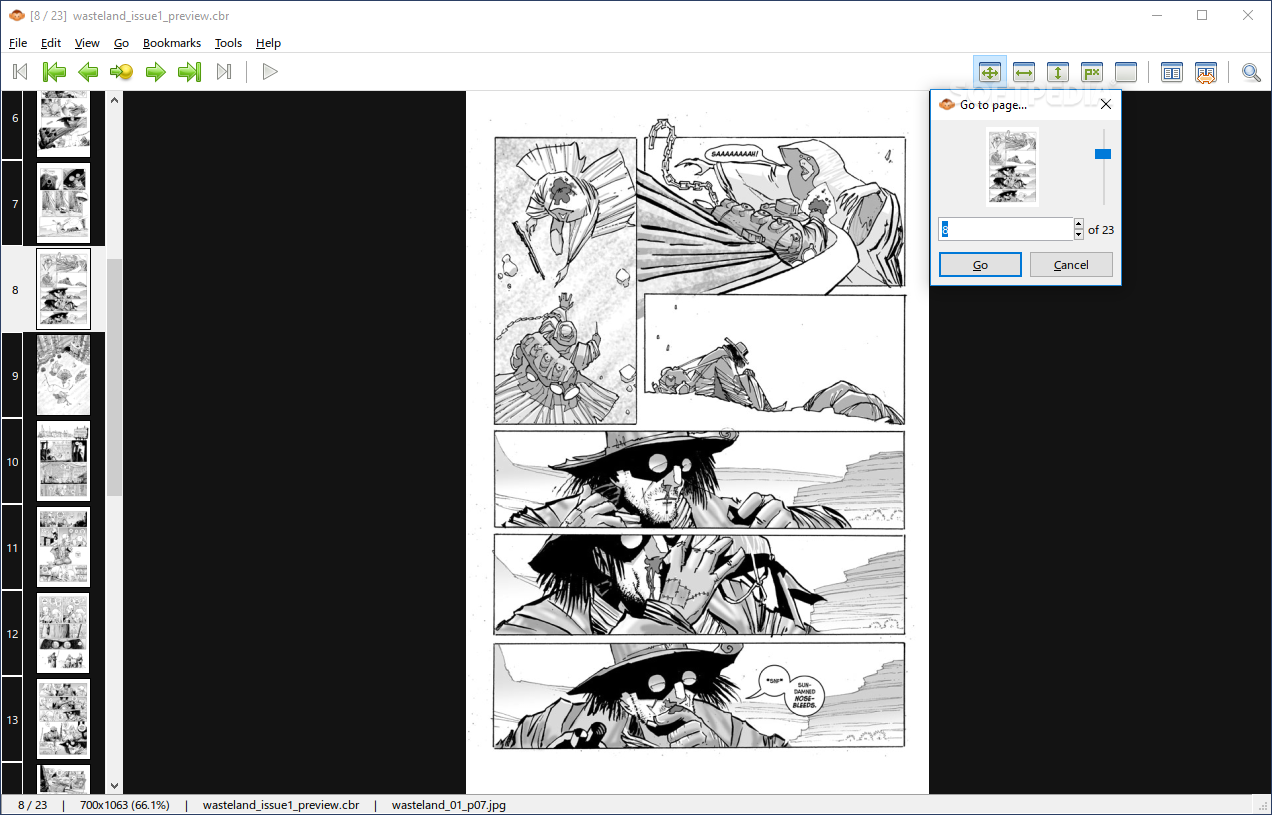The image size is (1272, 815).
Task: Minimize the MComix window
Action: click(1156, 15)
